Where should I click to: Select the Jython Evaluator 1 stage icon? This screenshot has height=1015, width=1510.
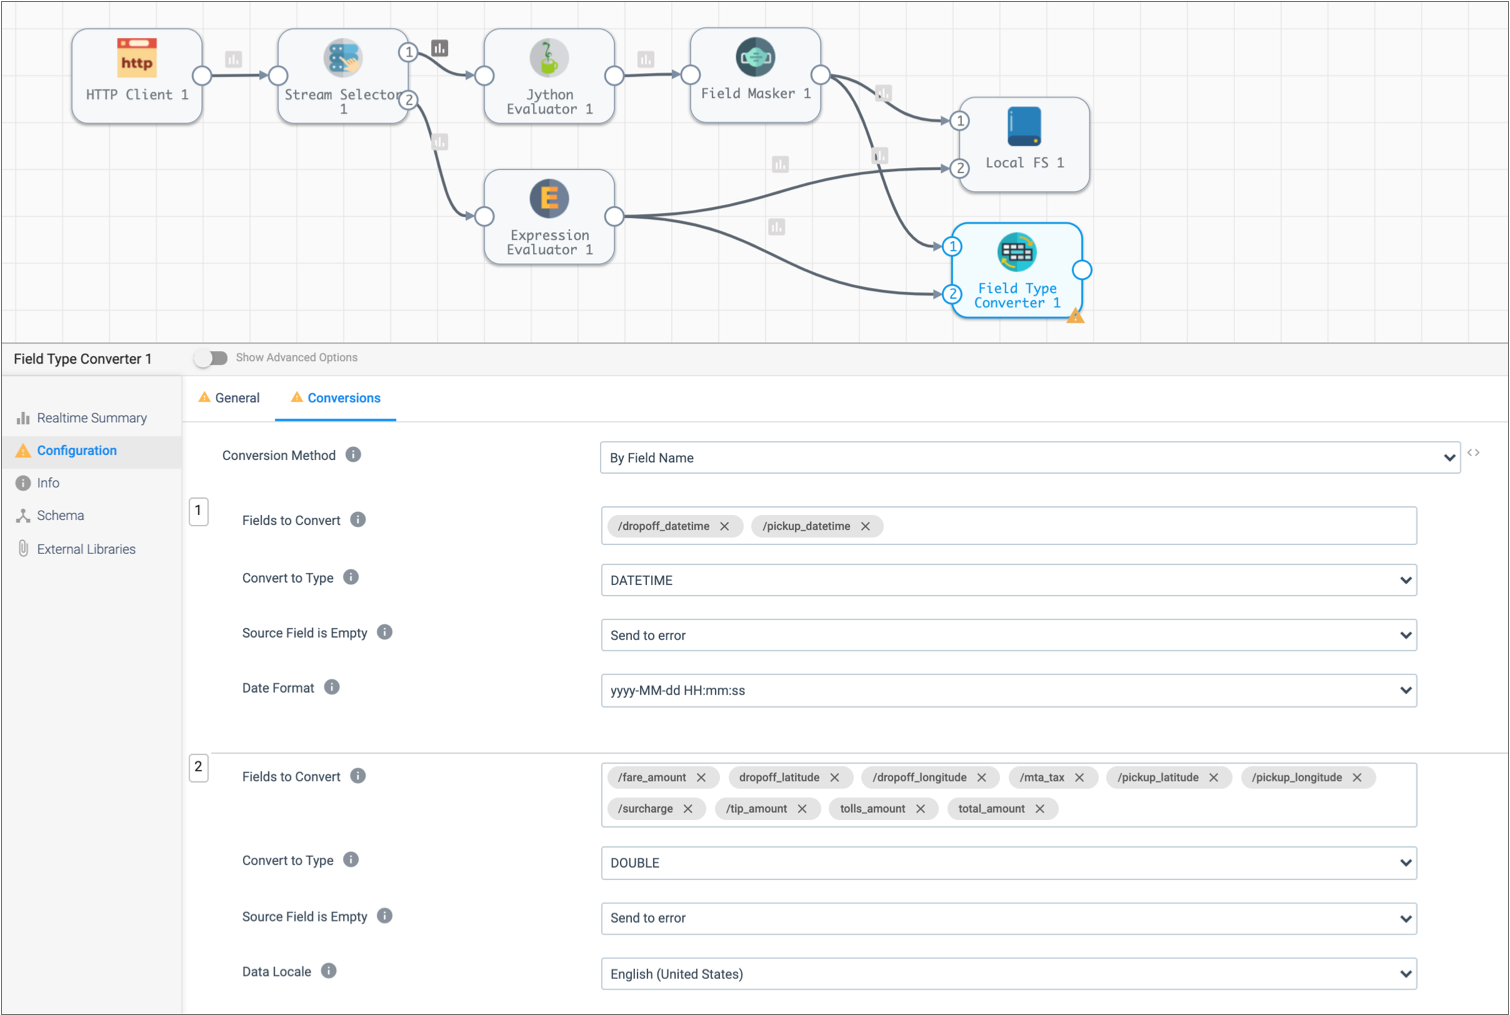[x=549, y=58]
